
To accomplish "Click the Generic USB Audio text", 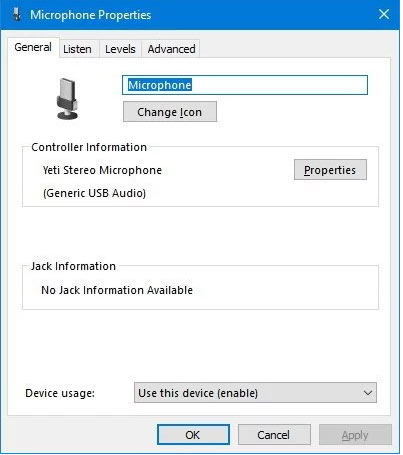I will [x=94, y=193].
